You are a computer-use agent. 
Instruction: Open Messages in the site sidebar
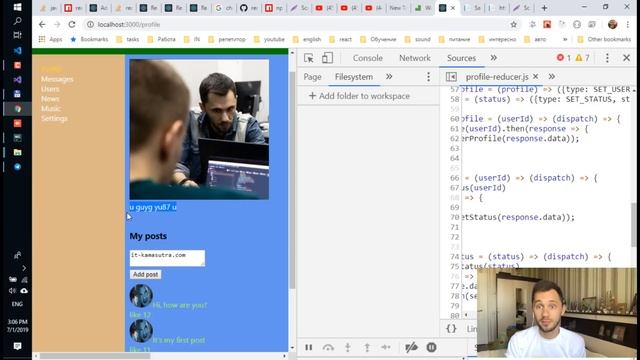tap(57, 79)
